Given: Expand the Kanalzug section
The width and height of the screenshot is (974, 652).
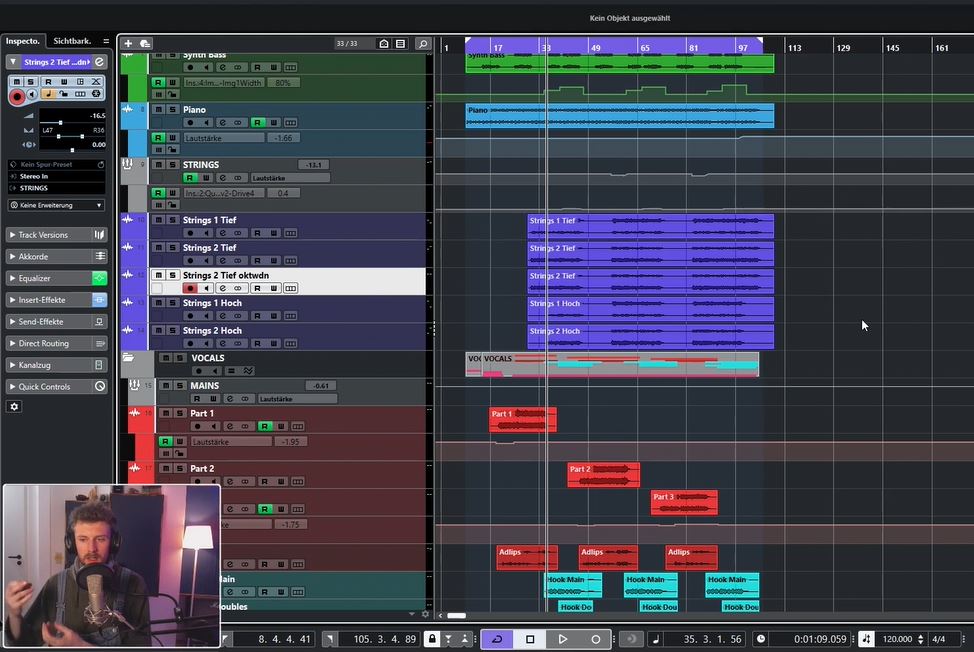Looking at the screenshot, I should (12, 365).
